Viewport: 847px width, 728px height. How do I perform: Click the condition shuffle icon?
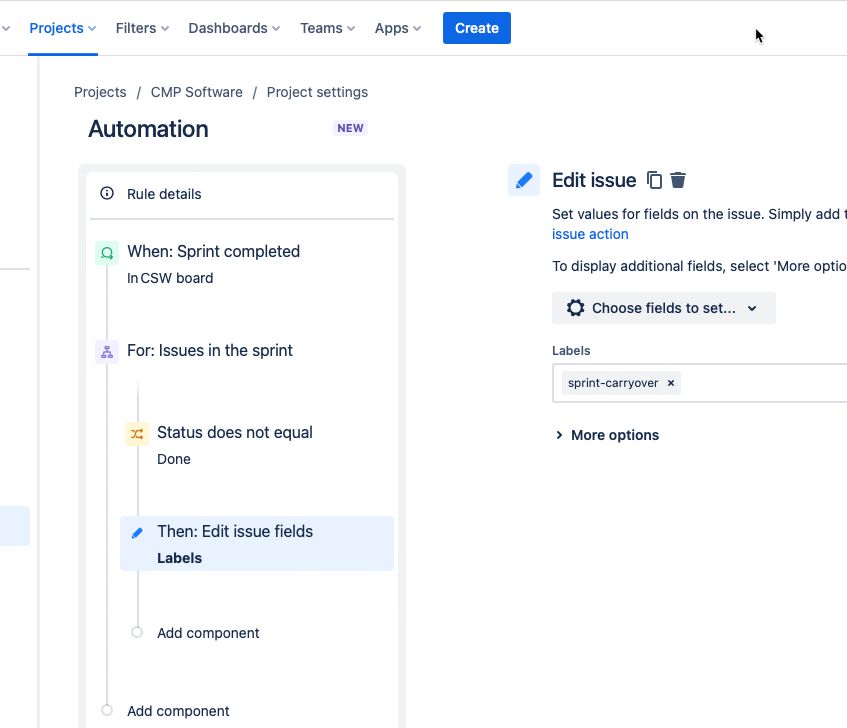point(137,434)
